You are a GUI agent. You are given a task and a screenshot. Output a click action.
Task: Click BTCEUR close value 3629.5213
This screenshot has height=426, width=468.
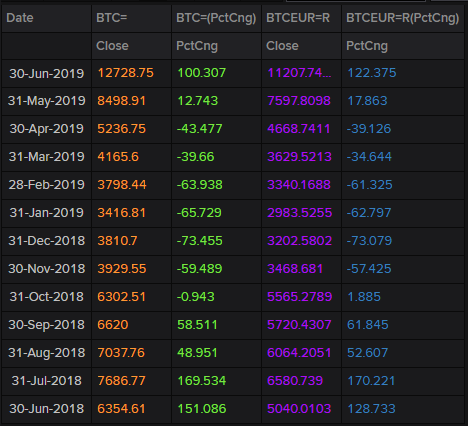tap(299, 157)
